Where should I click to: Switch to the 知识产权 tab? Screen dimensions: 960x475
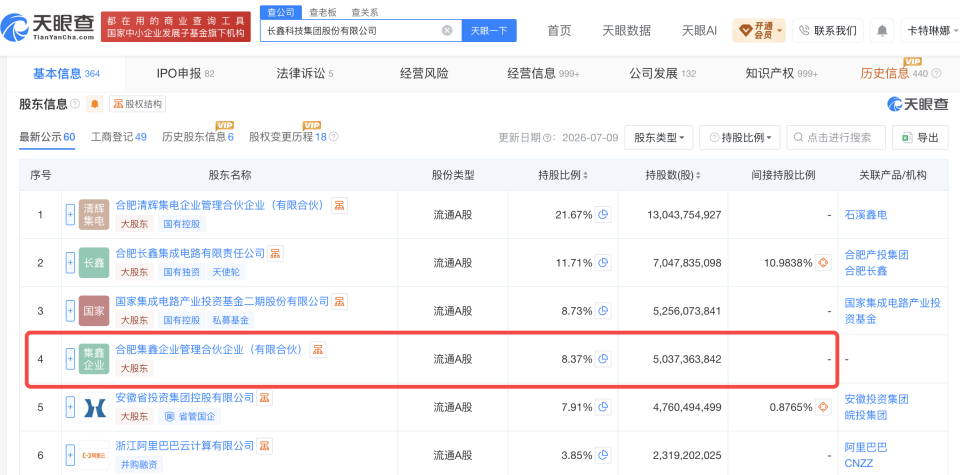point(782,74)
